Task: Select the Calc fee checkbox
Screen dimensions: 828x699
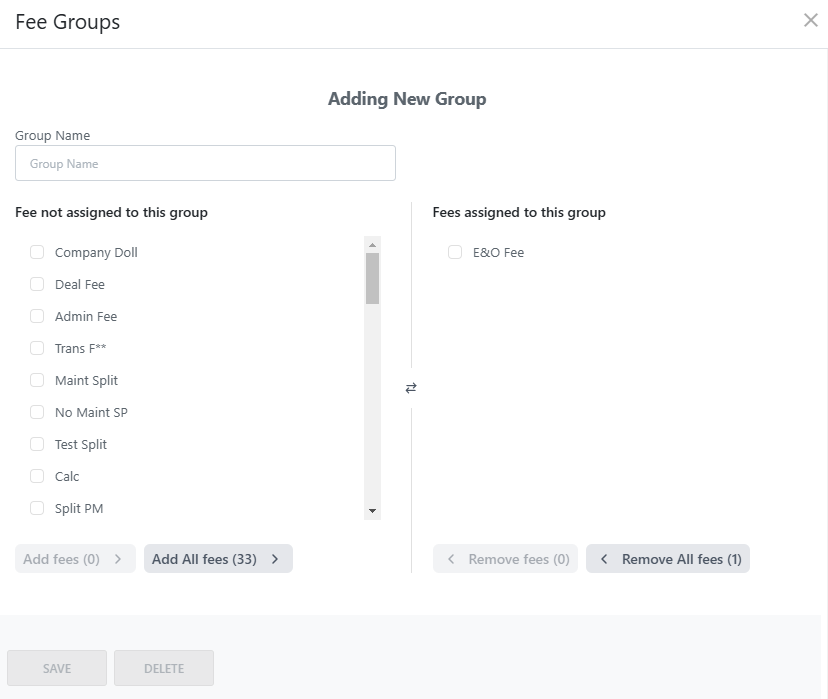Action: (x=37, y=476)
